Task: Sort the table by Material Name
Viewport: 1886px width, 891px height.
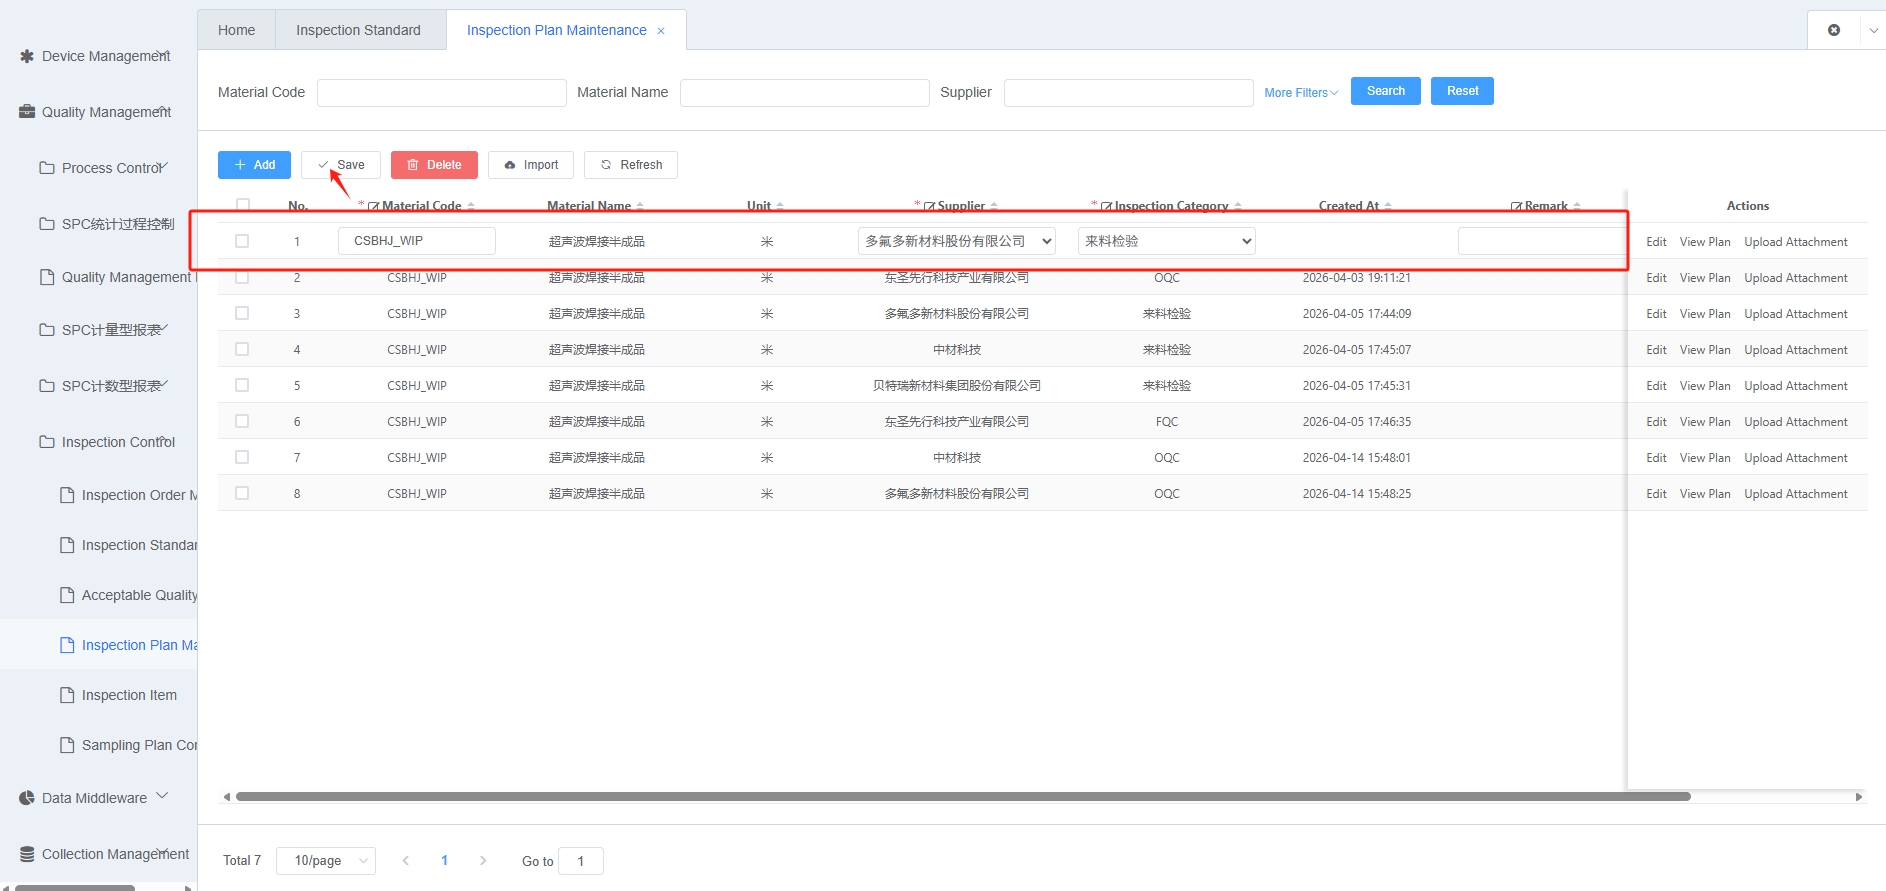Action: pyautogui.click(x=640, y=206)
